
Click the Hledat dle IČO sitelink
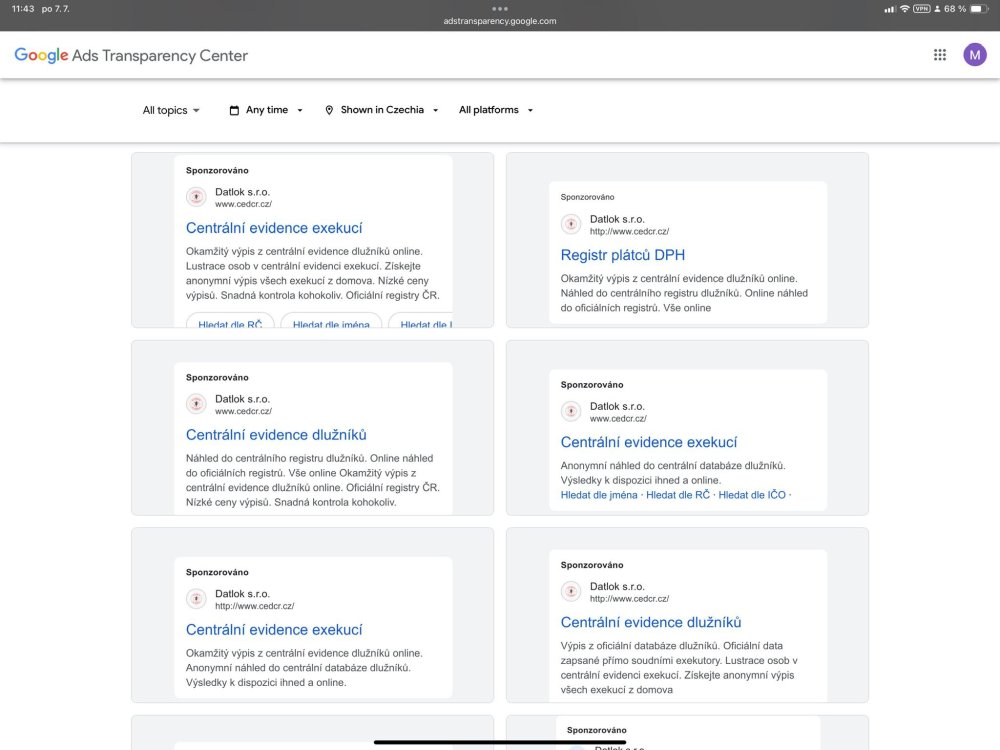click(752, 495)
